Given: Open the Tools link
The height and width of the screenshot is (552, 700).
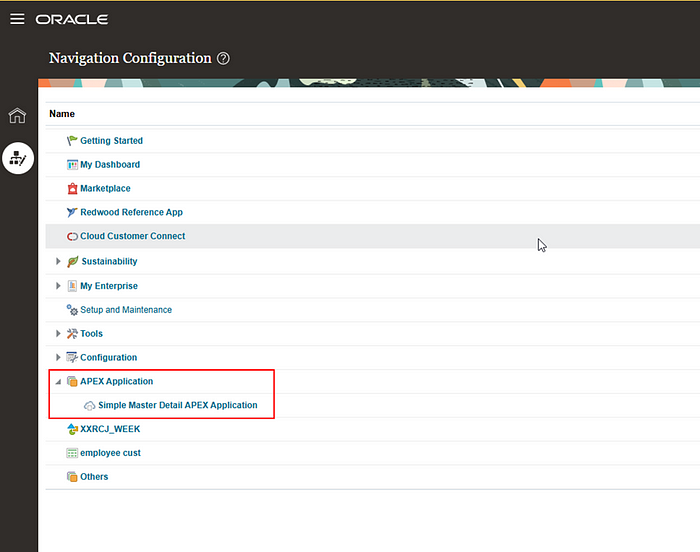Looking at the screenshot, I should (x=92, y=334).
